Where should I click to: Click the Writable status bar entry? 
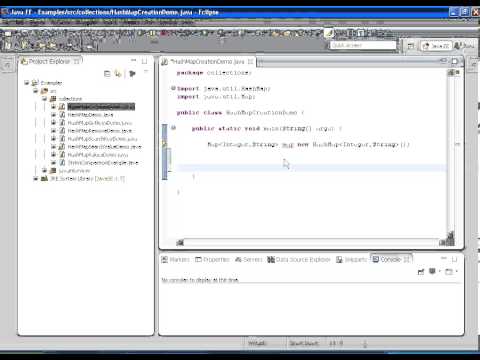[257, 343]
